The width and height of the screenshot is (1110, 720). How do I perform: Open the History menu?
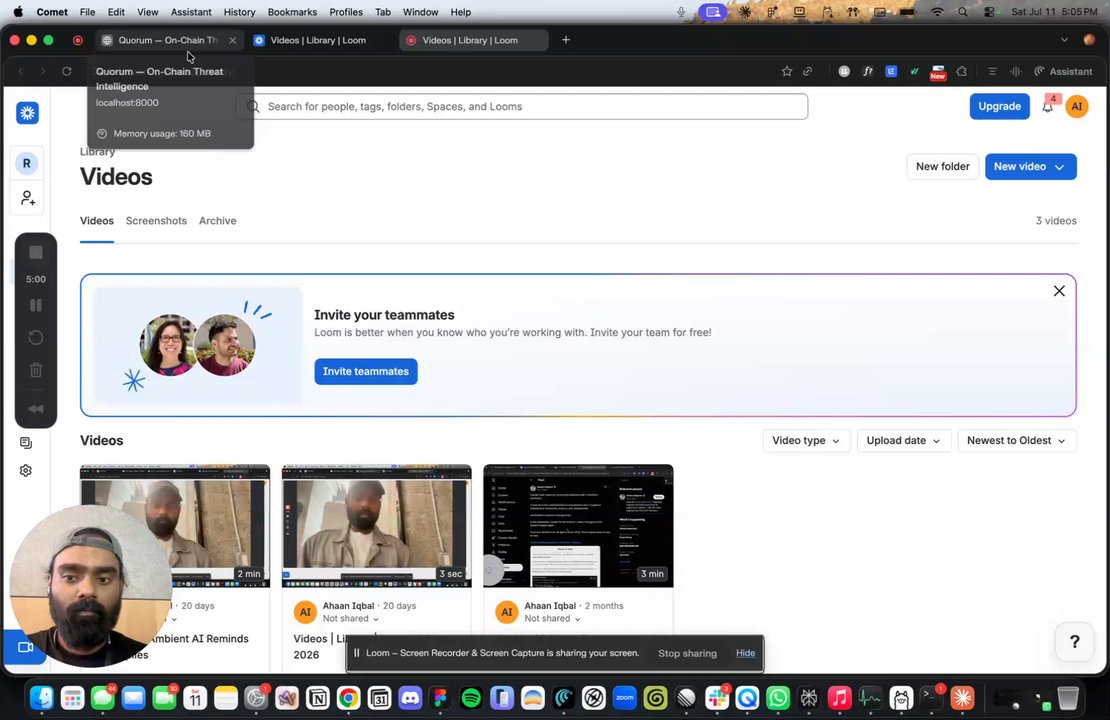click(239, 12)
